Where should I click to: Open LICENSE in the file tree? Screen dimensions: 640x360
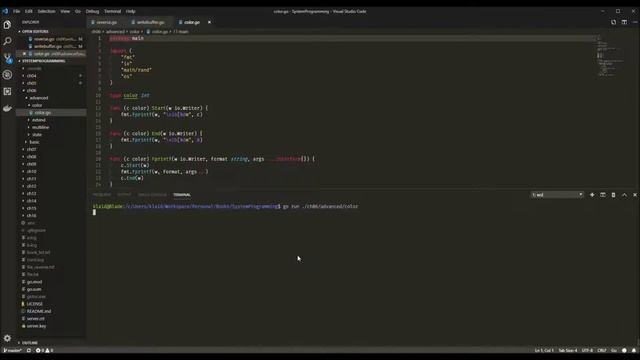click(34, 304)
